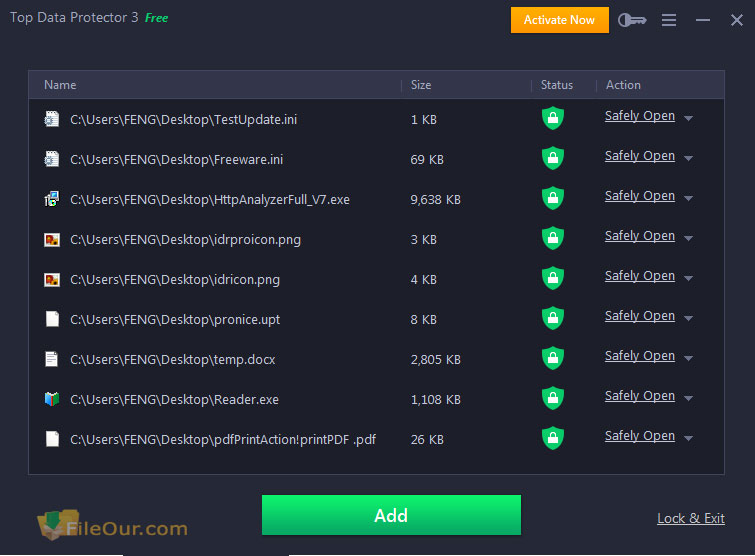Minimize the Top Data Protector window
The image size is (755, 556).
tap(703, 20)
